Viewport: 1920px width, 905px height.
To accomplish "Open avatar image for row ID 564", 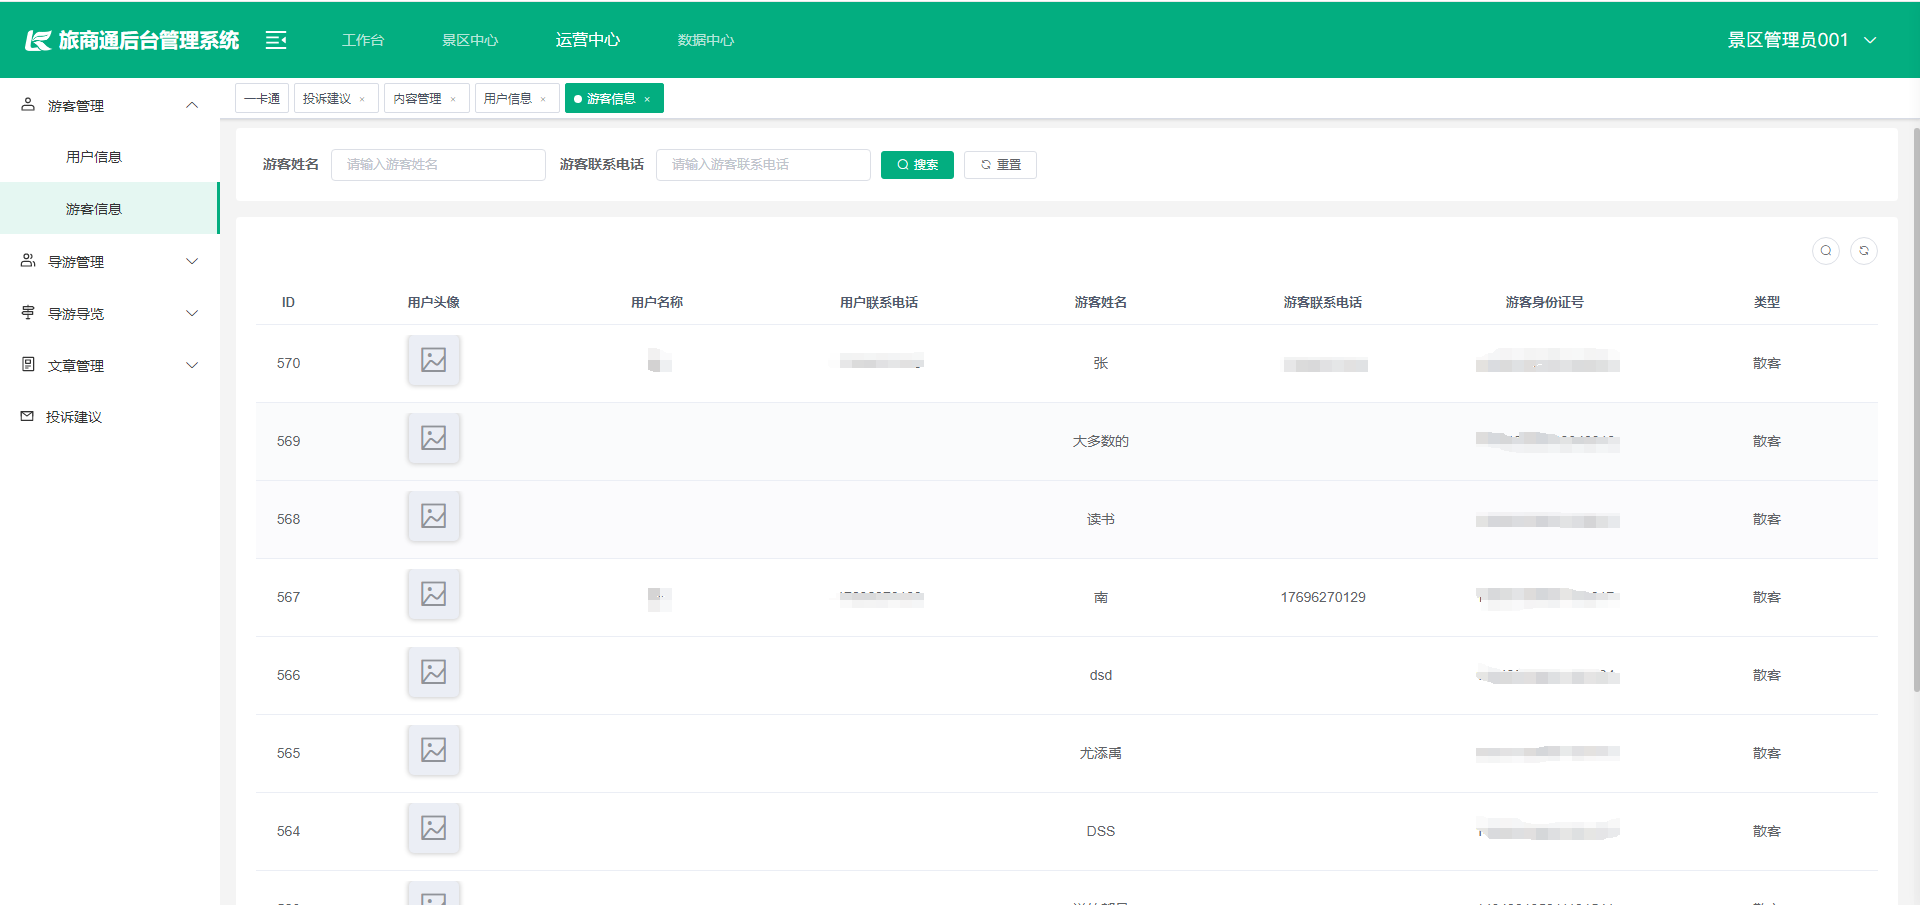I will click(434, 828).
